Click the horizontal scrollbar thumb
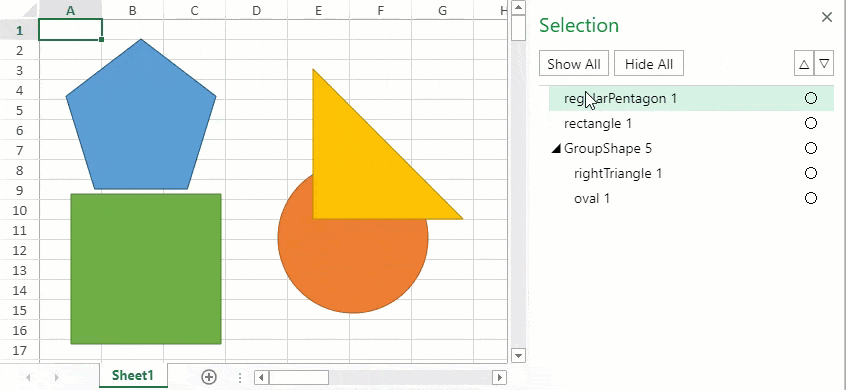The width and height of the screenshot is (846, 390). point(298,377)
